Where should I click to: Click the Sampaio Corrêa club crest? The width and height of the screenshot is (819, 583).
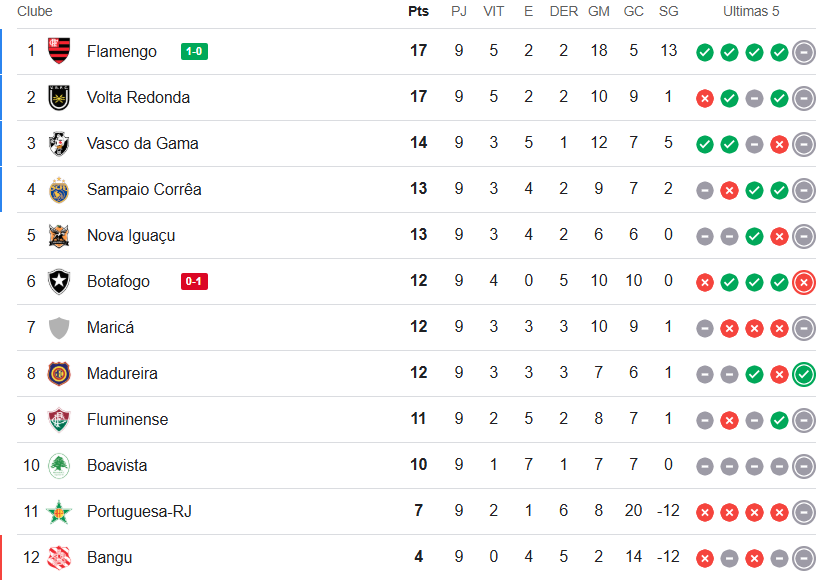pos(59,189)
